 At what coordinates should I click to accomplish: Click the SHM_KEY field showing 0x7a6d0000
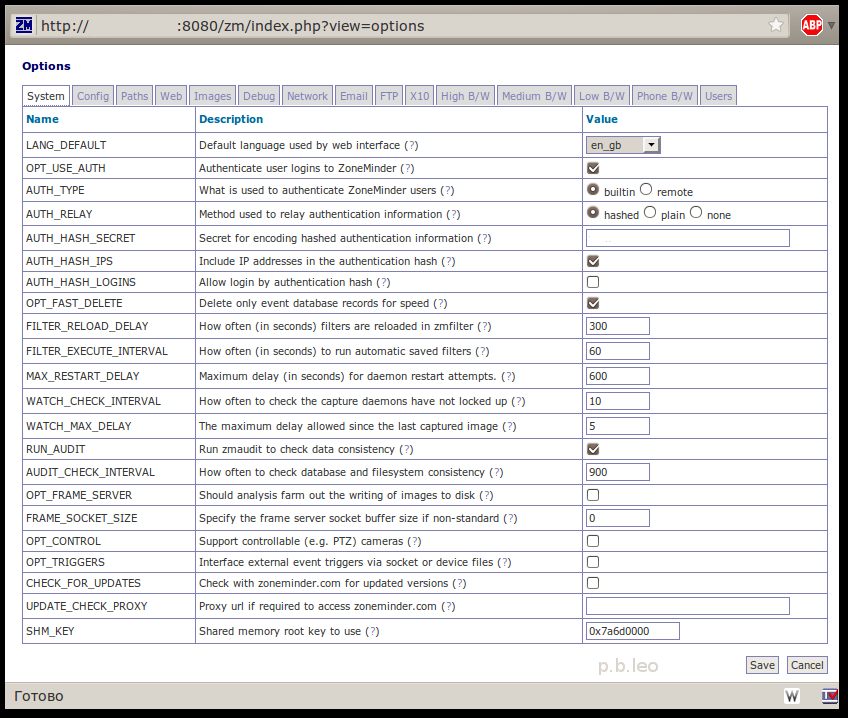[x=633, y=631]
